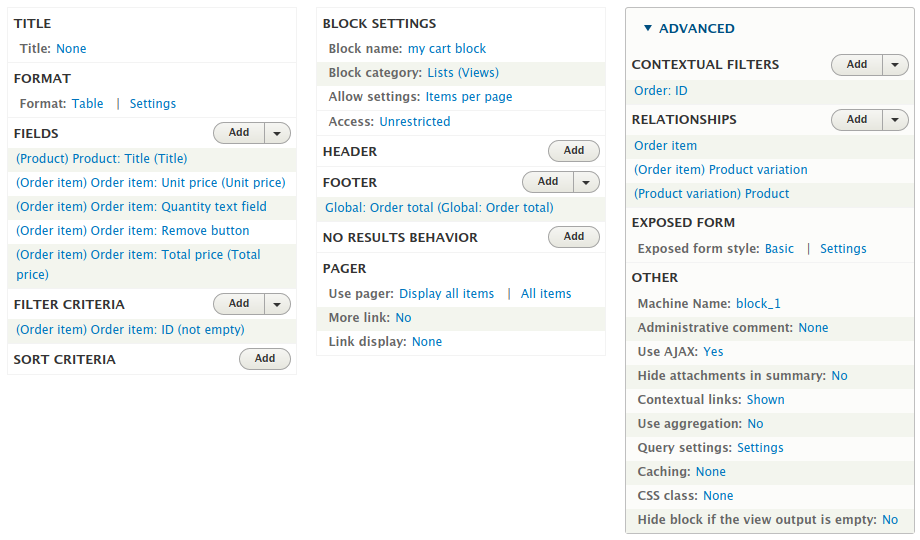This screenshot has width=920, height=540.
Task: Open the Fields Add dropdown arrow
Action: click(277, 133)
